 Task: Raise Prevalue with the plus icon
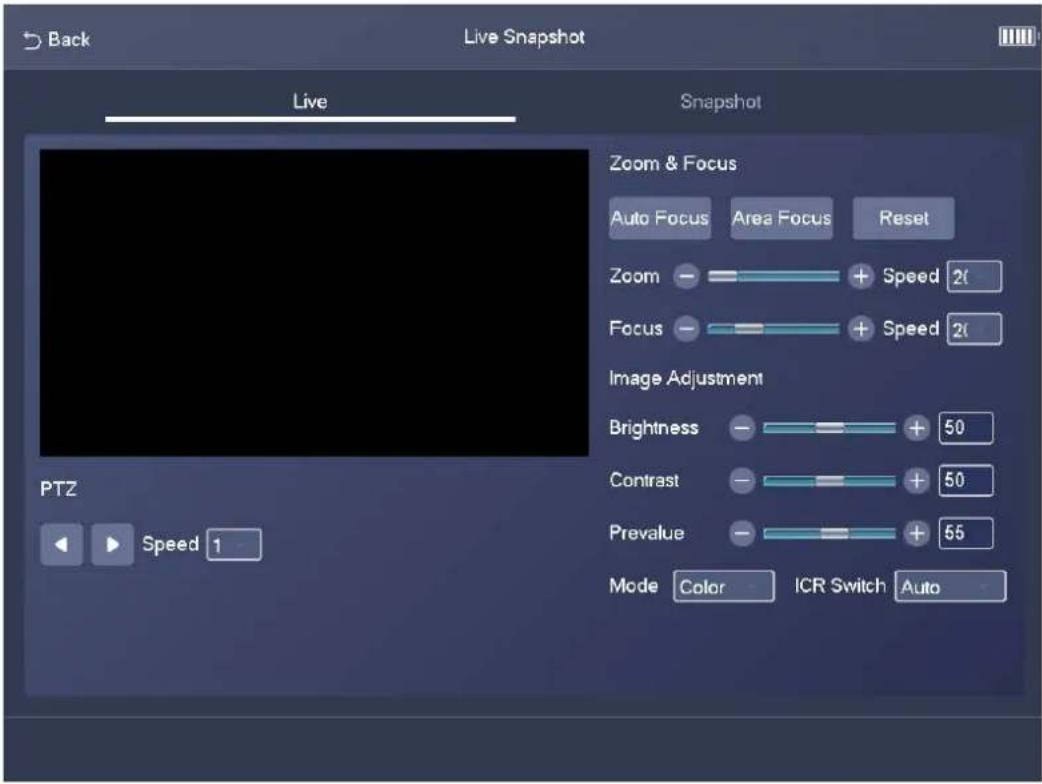[x=916, y=533]
